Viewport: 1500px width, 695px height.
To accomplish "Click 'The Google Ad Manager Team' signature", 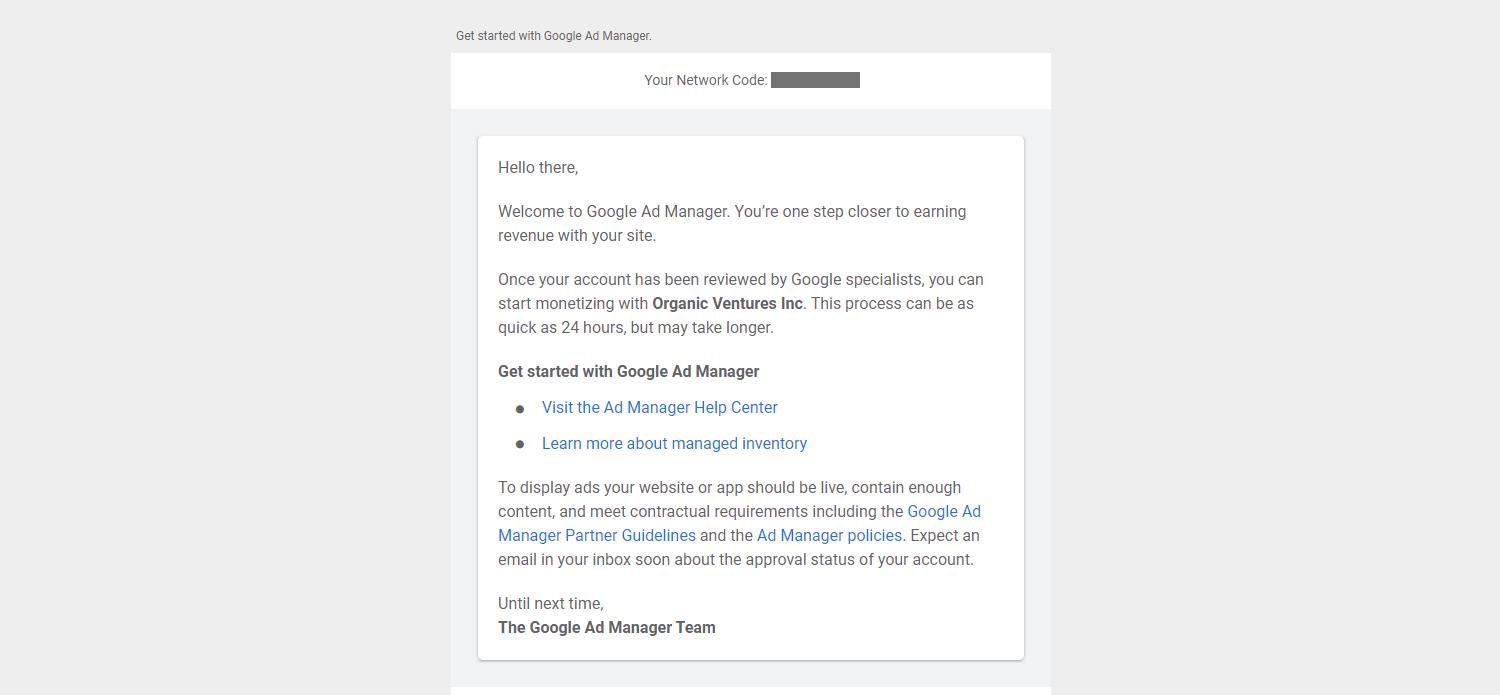I will coord(606,627).
